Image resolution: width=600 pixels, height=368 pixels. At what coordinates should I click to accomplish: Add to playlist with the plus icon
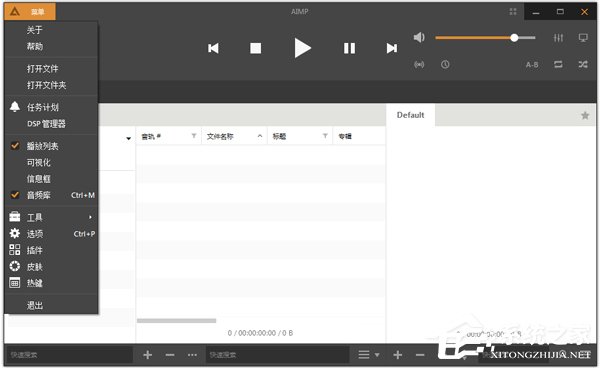[x=398, y=355]
